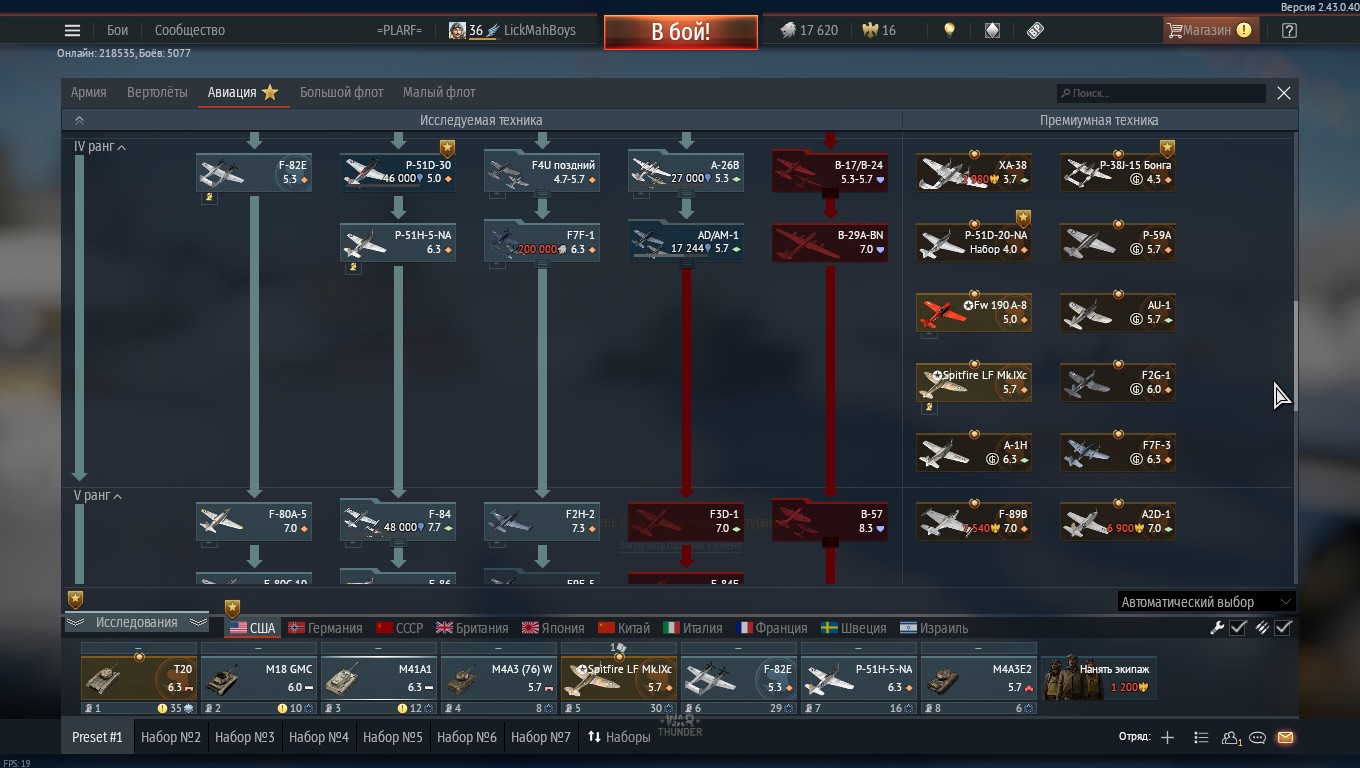This screenshot has height=768, width=1360.
Task: Close the research tree with X
Action: tap(1284, 93)
